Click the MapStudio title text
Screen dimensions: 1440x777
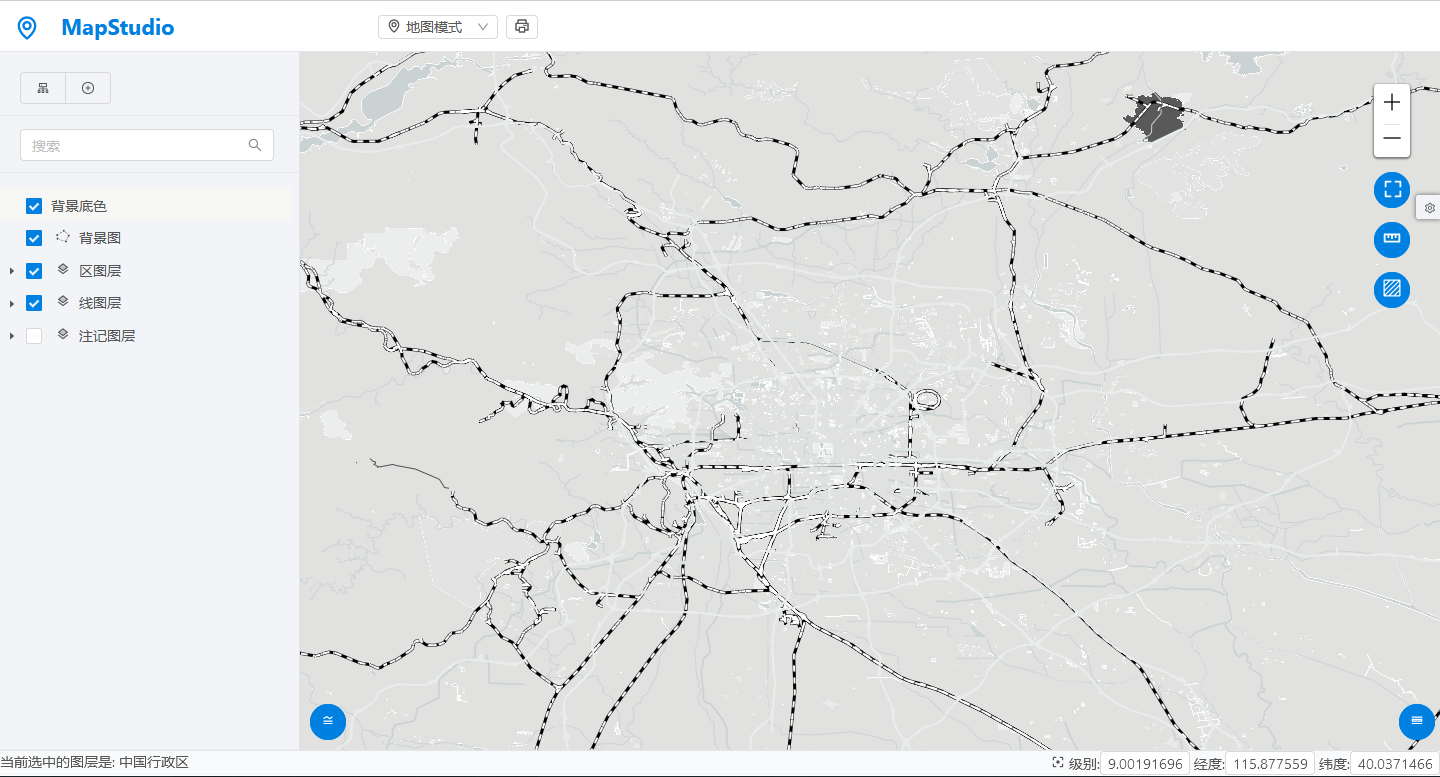click(x=118, y=28)
